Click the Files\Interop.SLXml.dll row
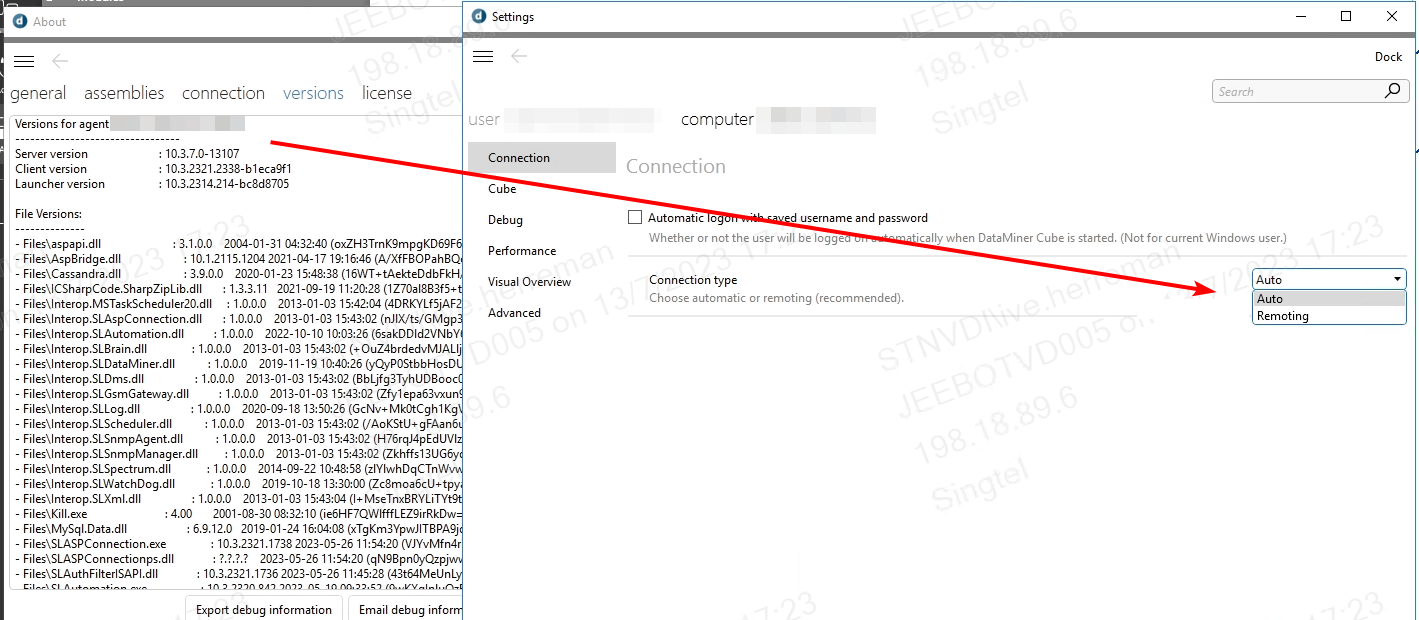 coord(238,499)
